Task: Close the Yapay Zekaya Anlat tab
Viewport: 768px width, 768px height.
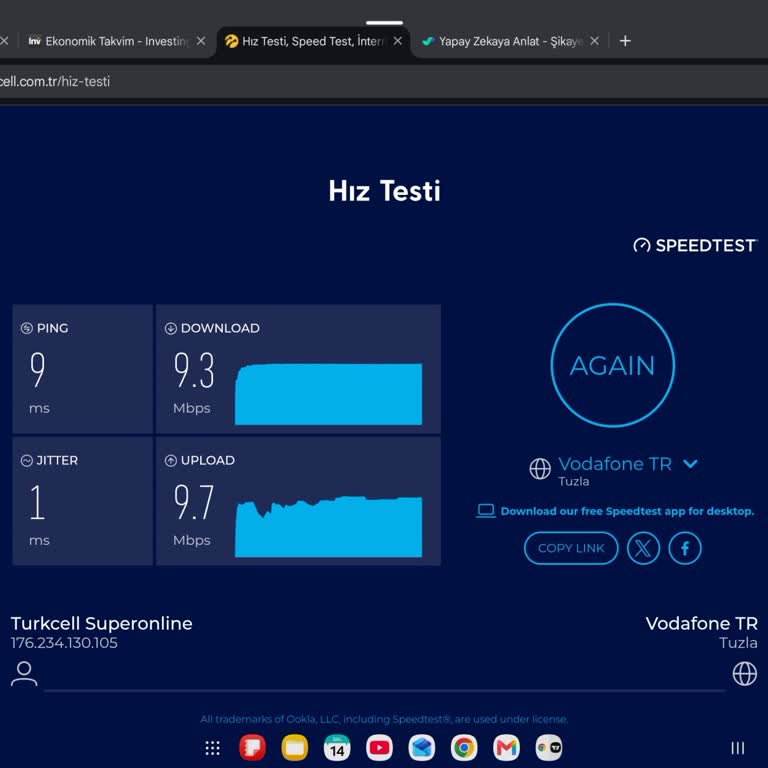Action: click(x=594, y=41)
